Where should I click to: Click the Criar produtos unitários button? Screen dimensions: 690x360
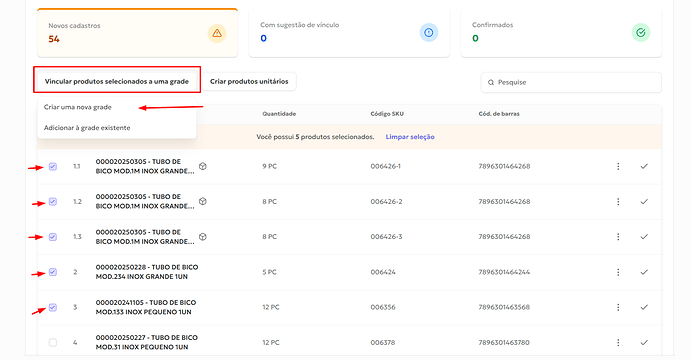[249, 81]
